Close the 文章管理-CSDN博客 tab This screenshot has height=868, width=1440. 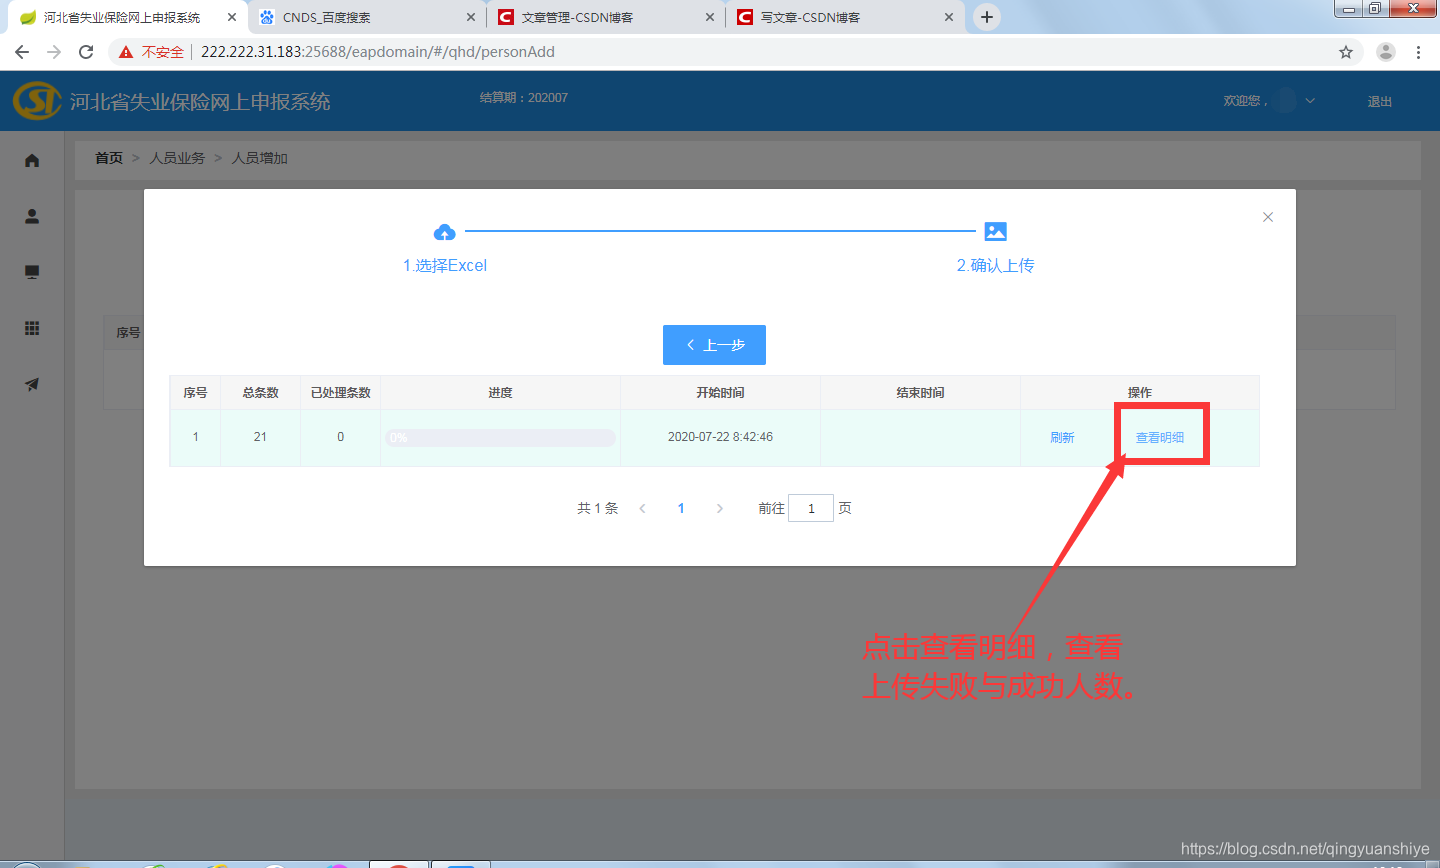pos(710,17)
